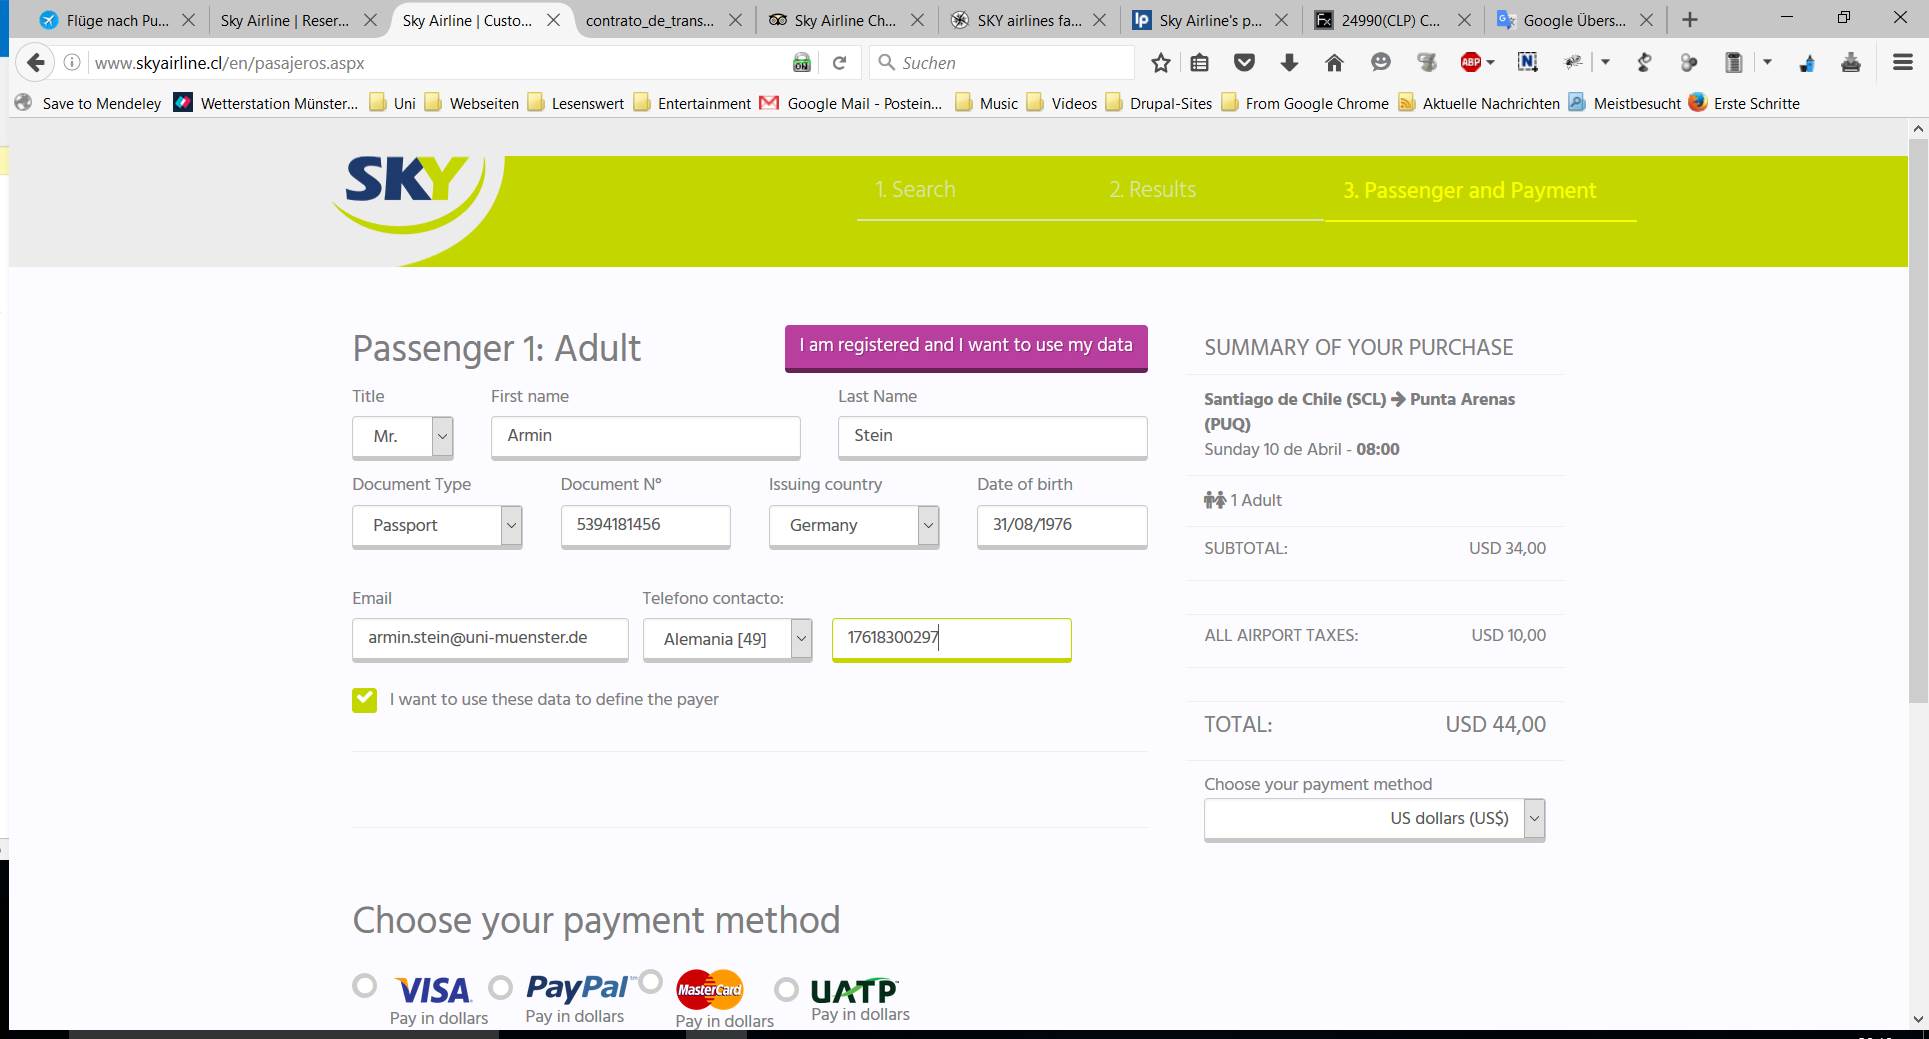Uncheck 'use these data to define the payer'
Viewport: 1929px width, 1039px height.
(x=365, y=700)
